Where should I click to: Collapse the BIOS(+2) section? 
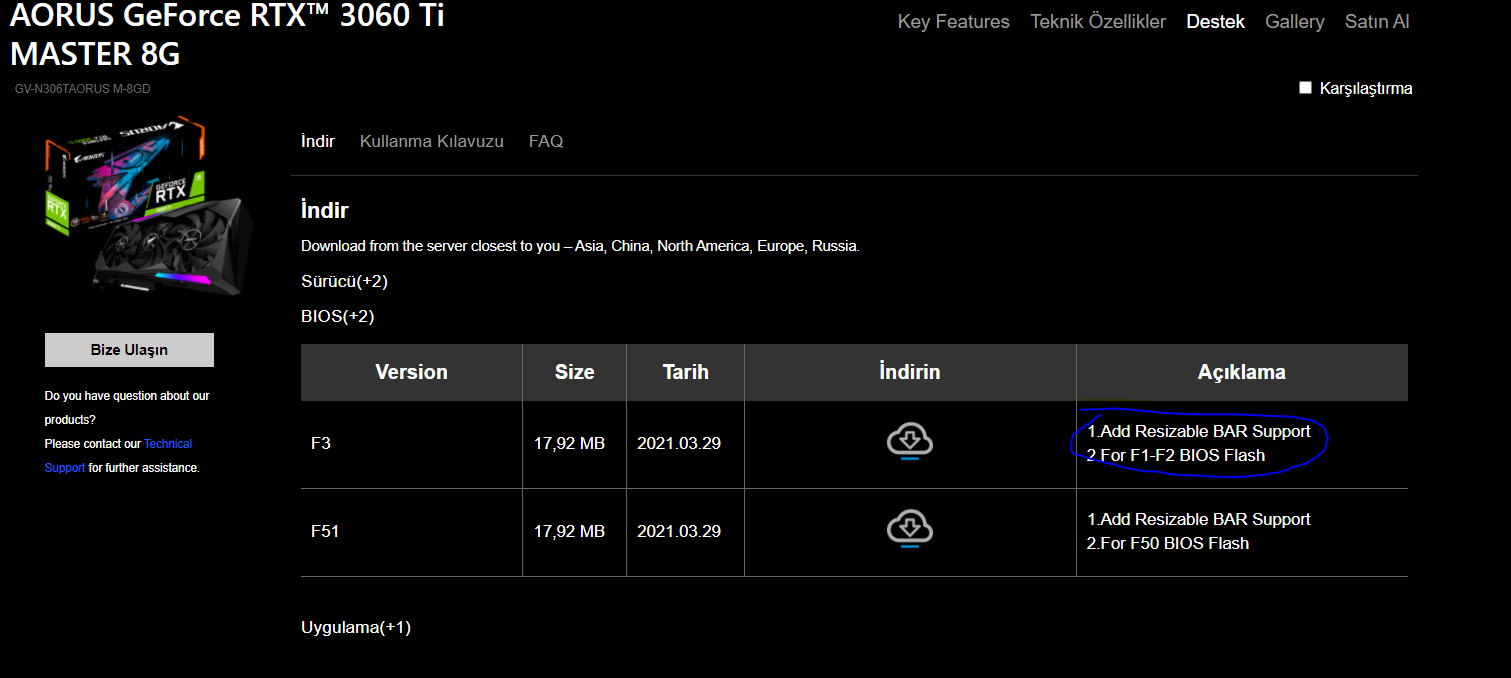(337, 316)
